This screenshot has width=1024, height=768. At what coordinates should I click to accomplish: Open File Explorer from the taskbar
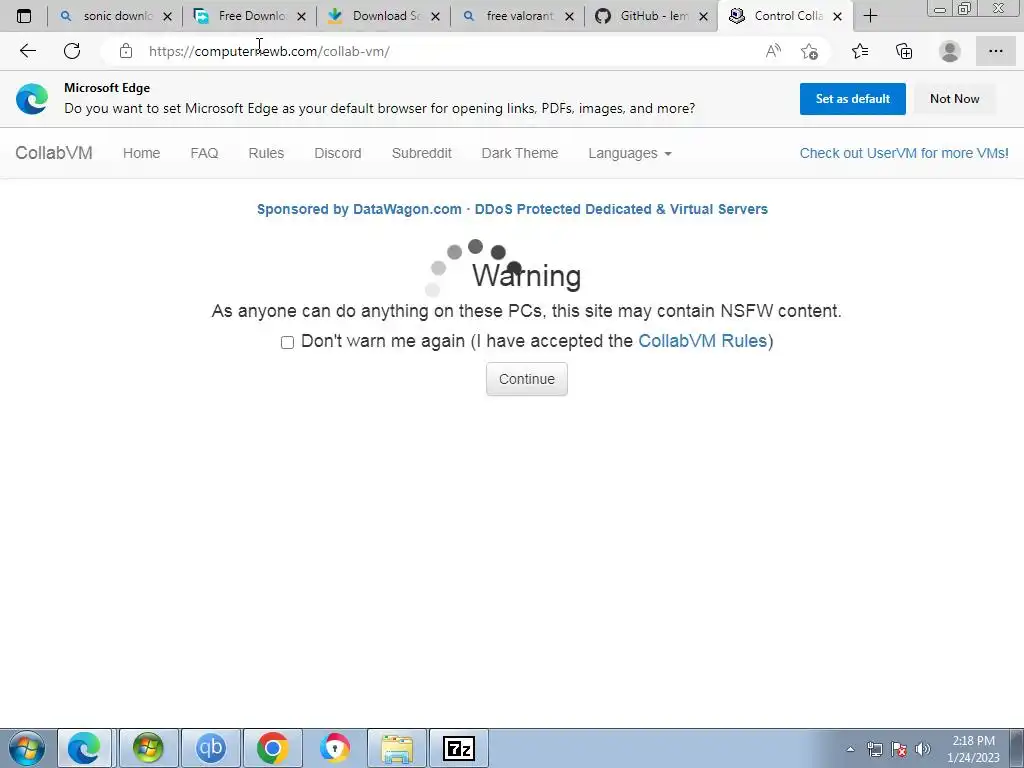[397, 748]
